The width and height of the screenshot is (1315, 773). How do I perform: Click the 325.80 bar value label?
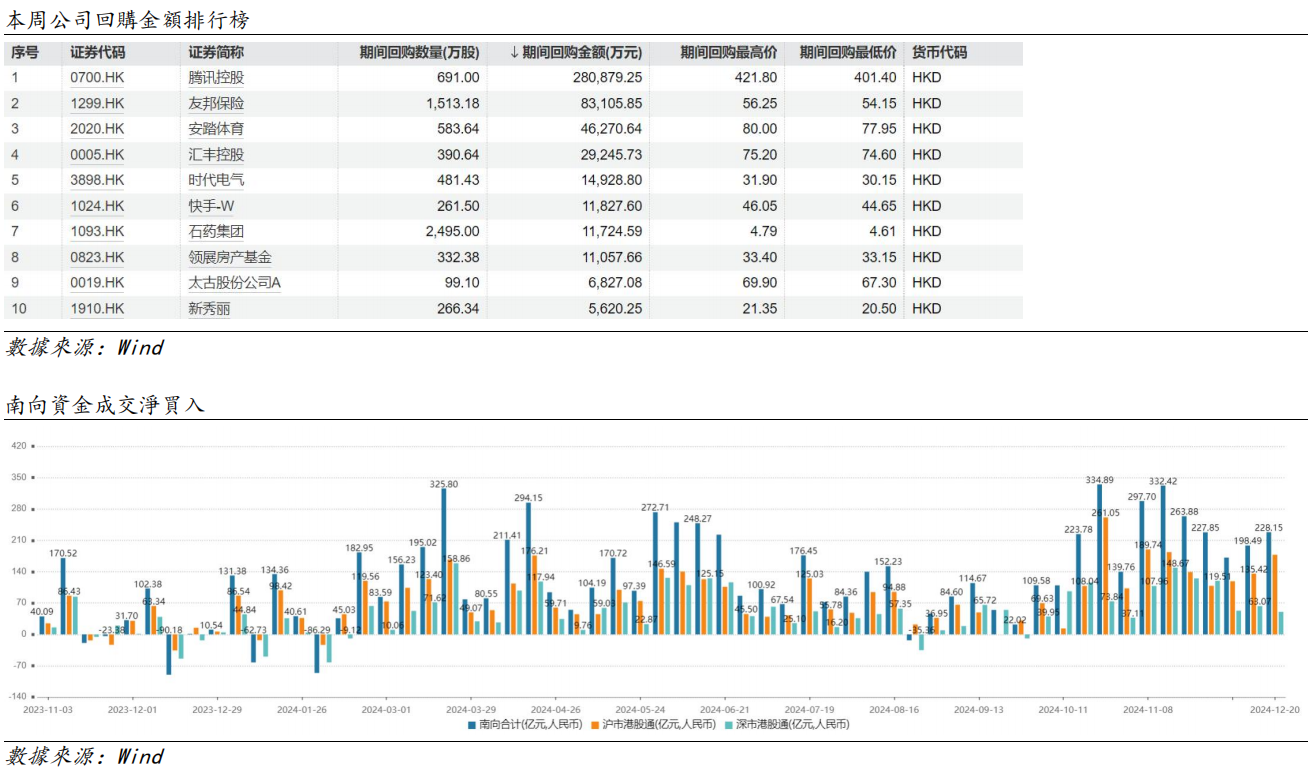[x=444, y=484]
